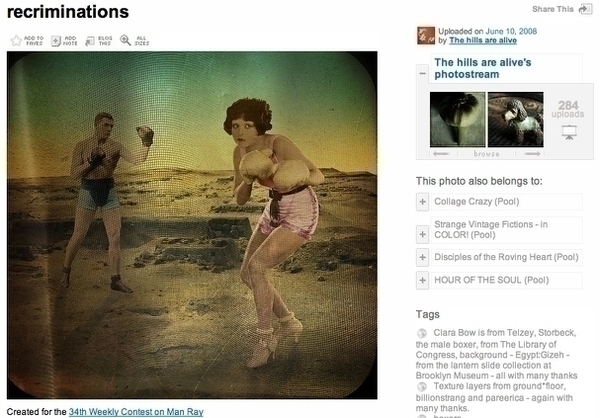Expand Strange Vintage Fictions pool
600x418 pixels.
click(422, 234)
